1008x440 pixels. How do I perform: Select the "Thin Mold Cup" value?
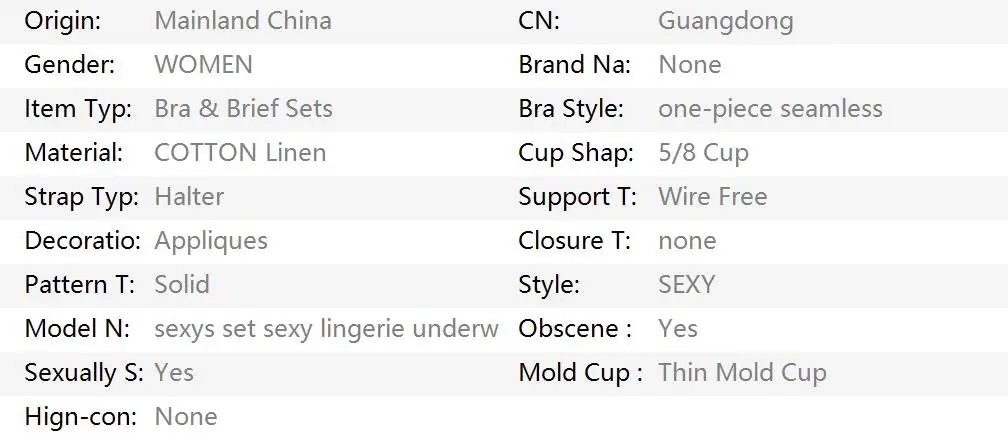pyautogui.click(x=742, y=373)
